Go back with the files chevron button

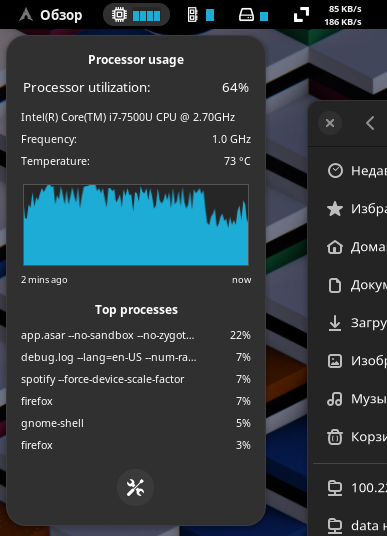(x=371, y=123)
